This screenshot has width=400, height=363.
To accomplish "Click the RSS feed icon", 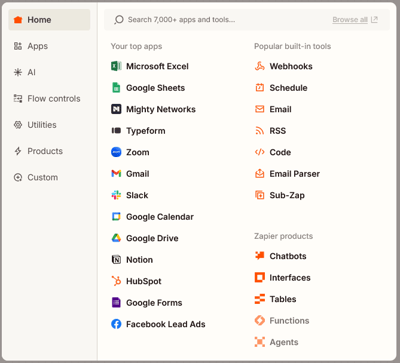I will click(260, 131).
